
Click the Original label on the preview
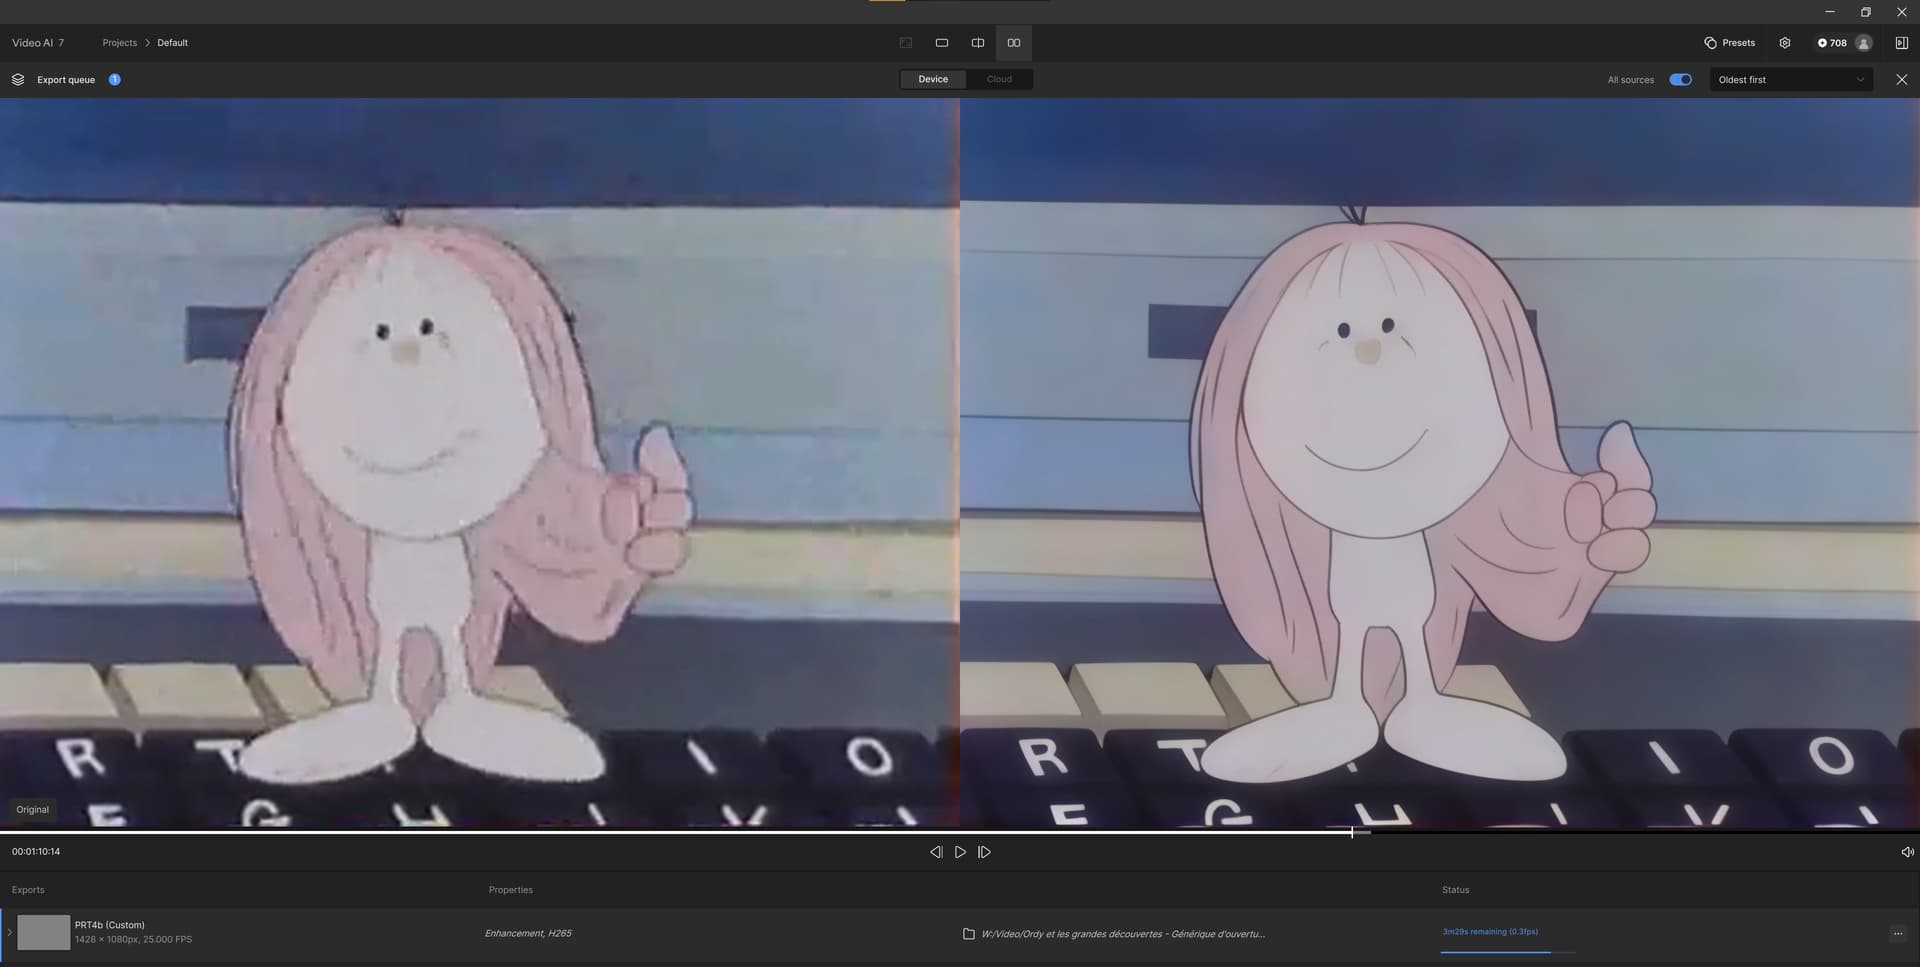[33, 810]
